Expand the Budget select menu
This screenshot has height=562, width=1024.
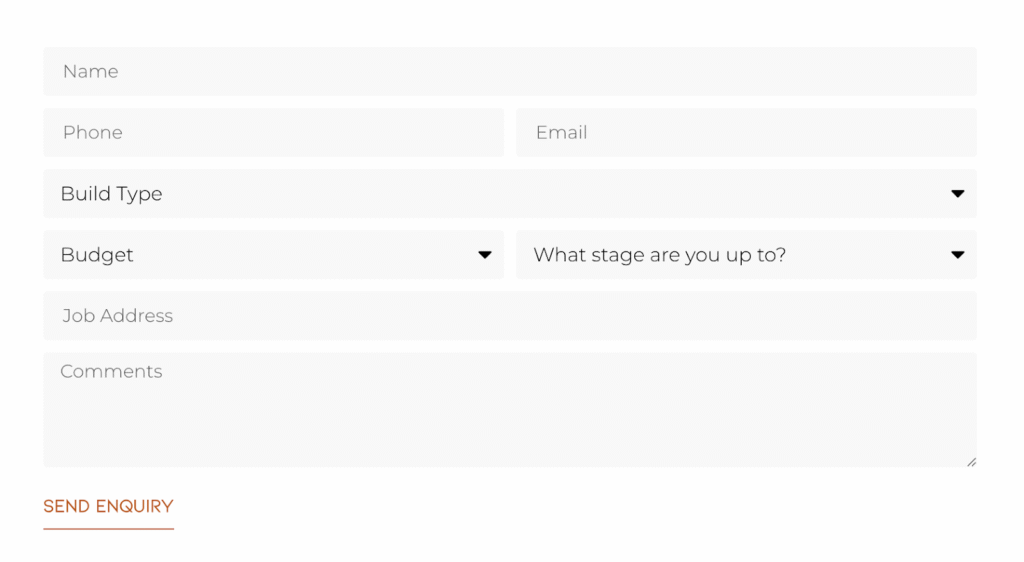[x=273, y=255]
